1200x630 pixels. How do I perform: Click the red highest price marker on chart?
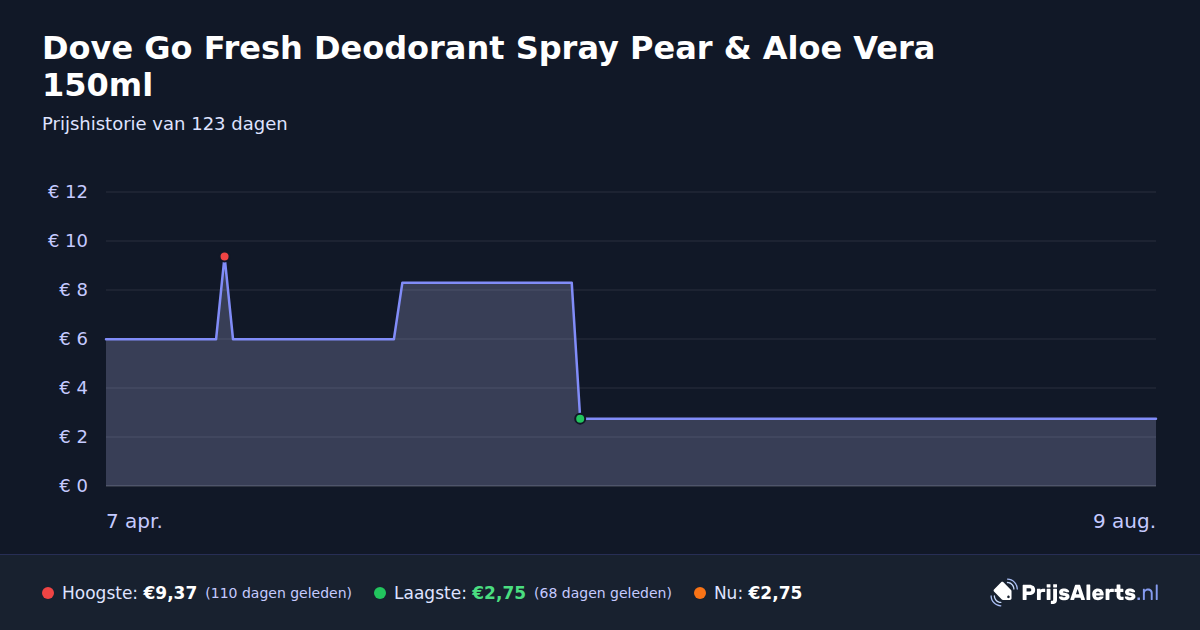224,257
